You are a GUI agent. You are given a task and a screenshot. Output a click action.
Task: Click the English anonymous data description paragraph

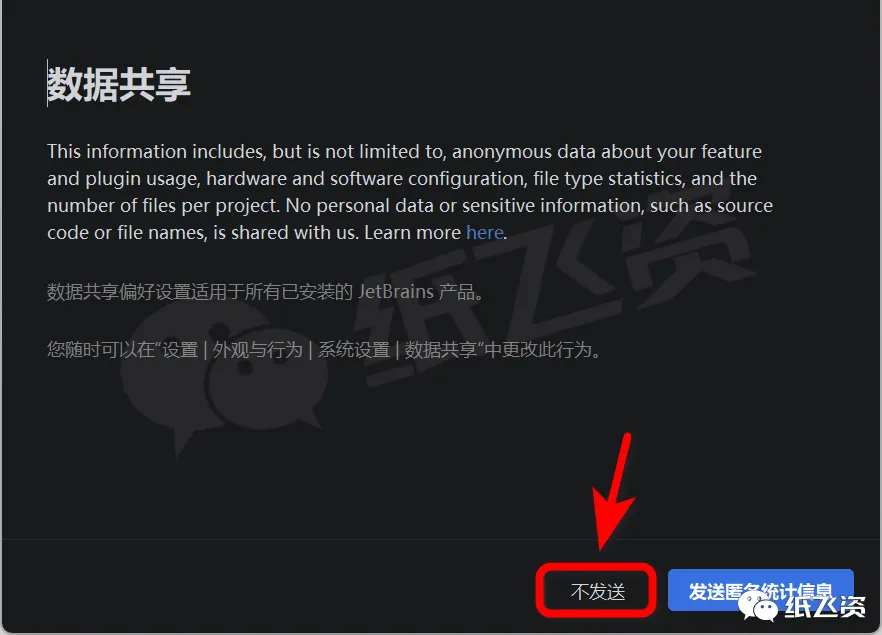(x=410, y=192)
